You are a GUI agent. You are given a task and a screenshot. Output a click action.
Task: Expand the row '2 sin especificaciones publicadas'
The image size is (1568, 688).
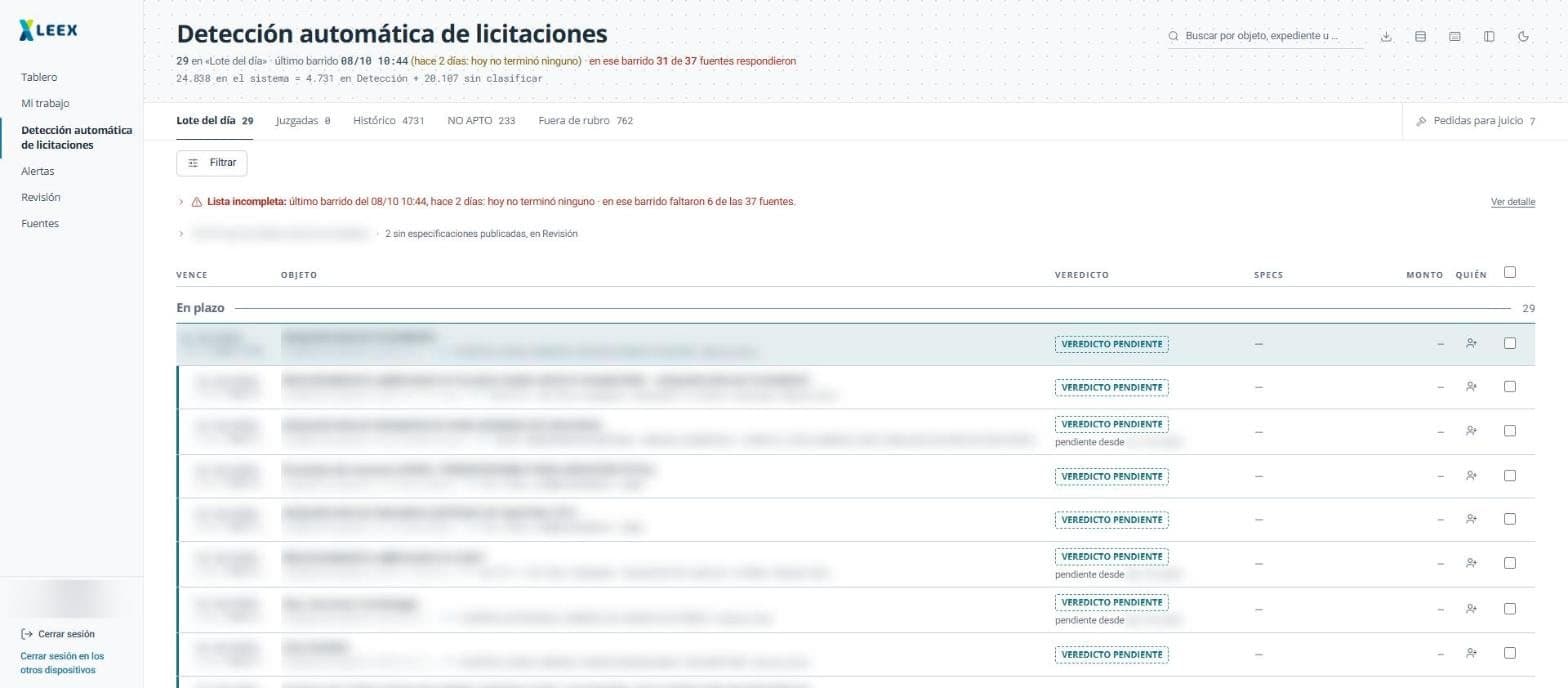point(181,234)
